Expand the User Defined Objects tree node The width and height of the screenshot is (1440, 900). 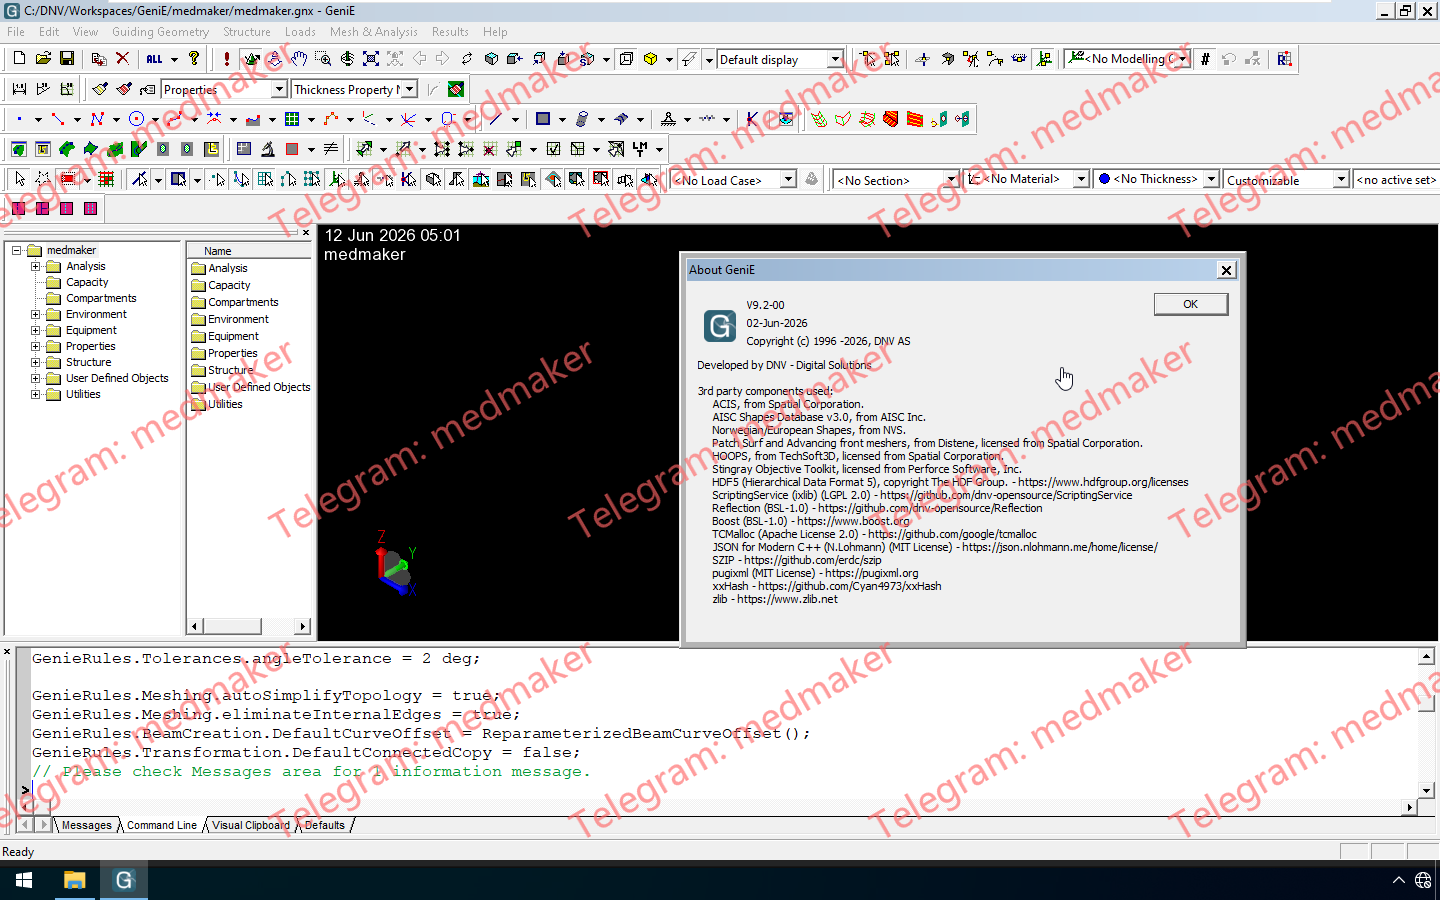[36, 378]
